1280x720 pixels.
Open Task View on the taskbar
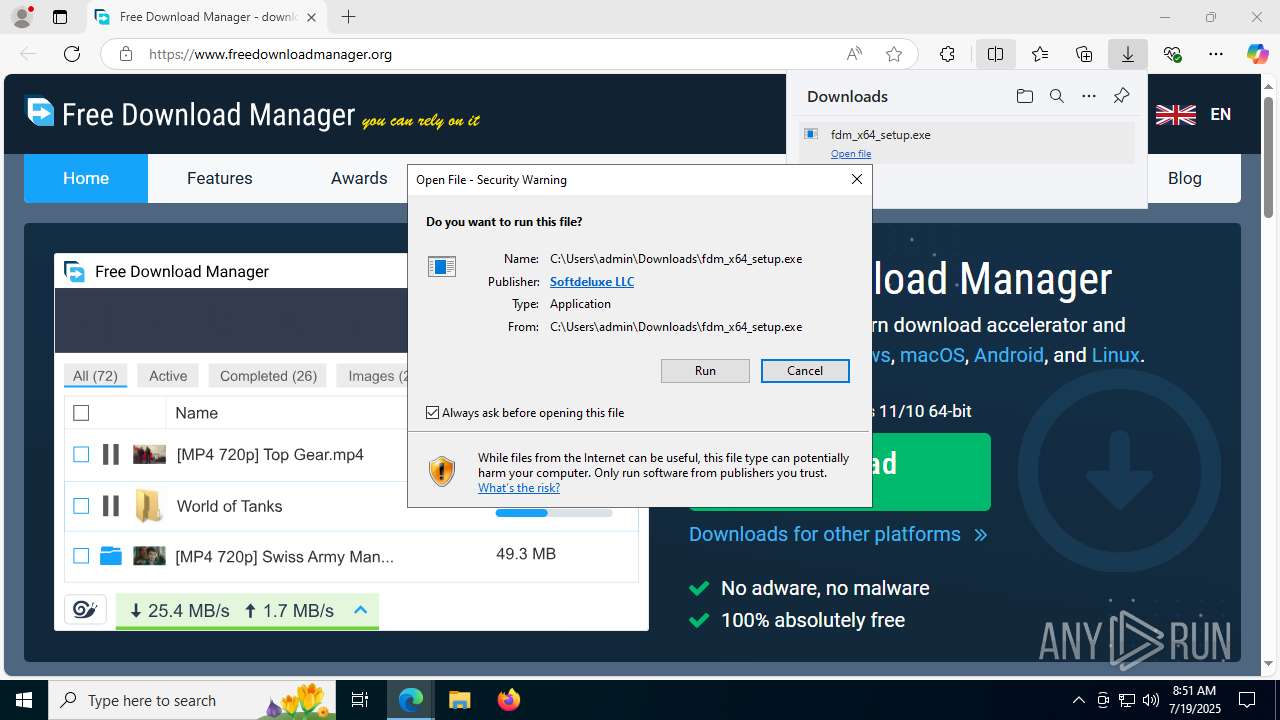click(360, 700)
